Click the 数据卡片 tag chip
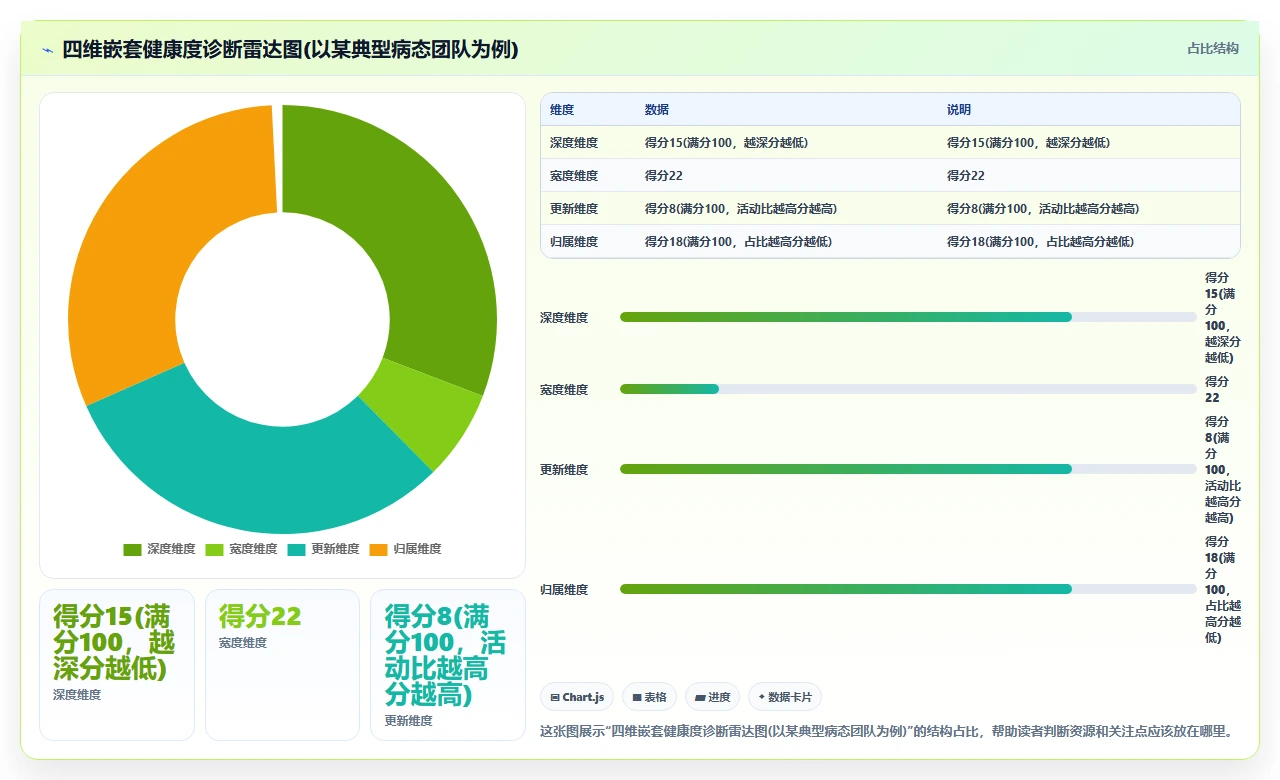 (785, 697)
